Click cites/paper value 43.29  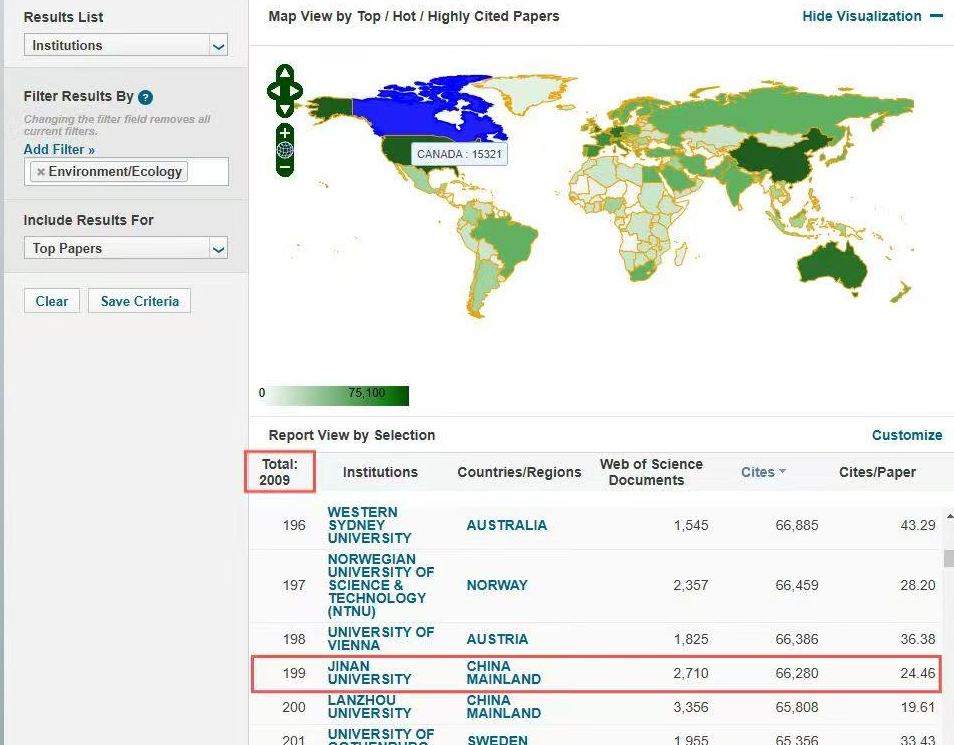click(917, 525)
